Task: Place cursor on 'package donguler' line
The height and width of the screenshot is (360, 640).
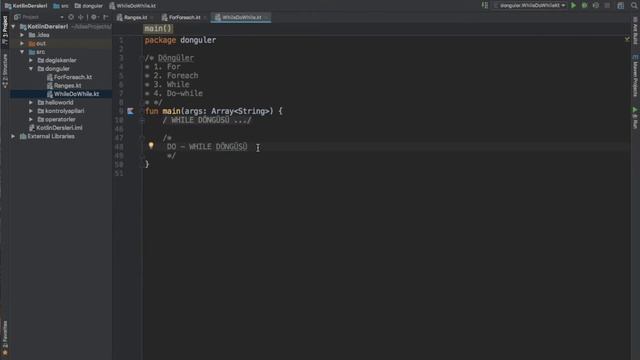Action: [180, 40]
